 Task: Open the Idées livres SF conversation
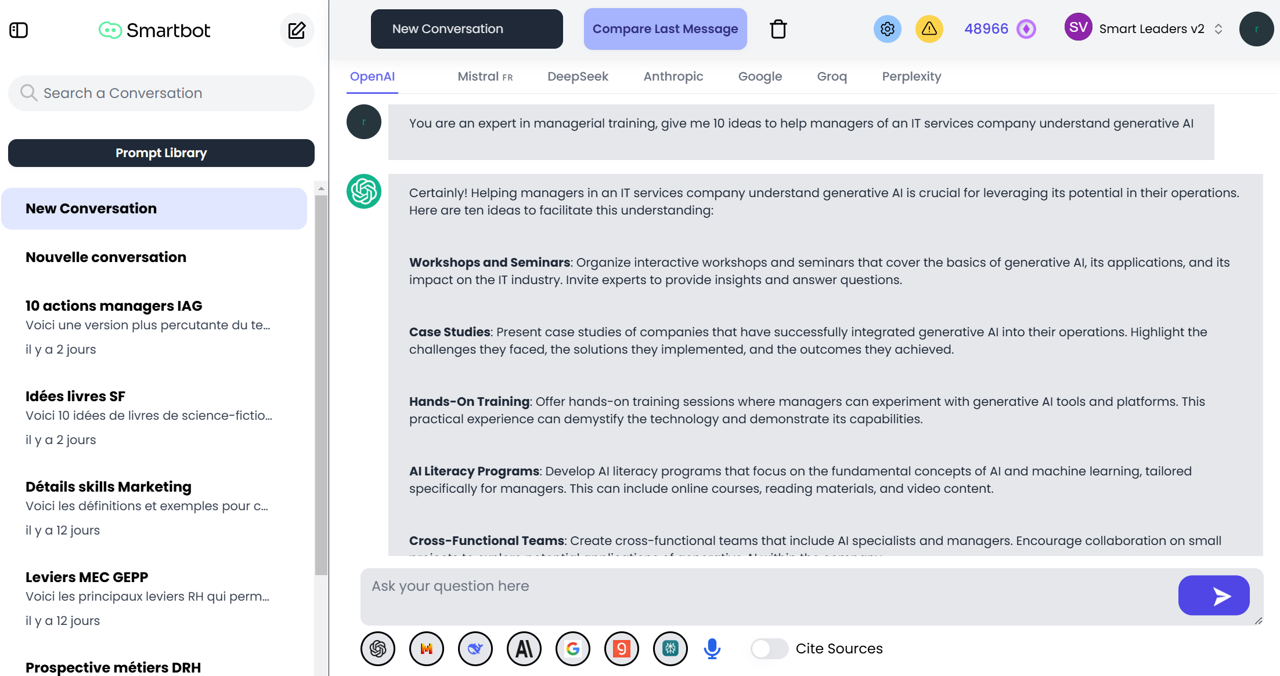tap(150, 417)
